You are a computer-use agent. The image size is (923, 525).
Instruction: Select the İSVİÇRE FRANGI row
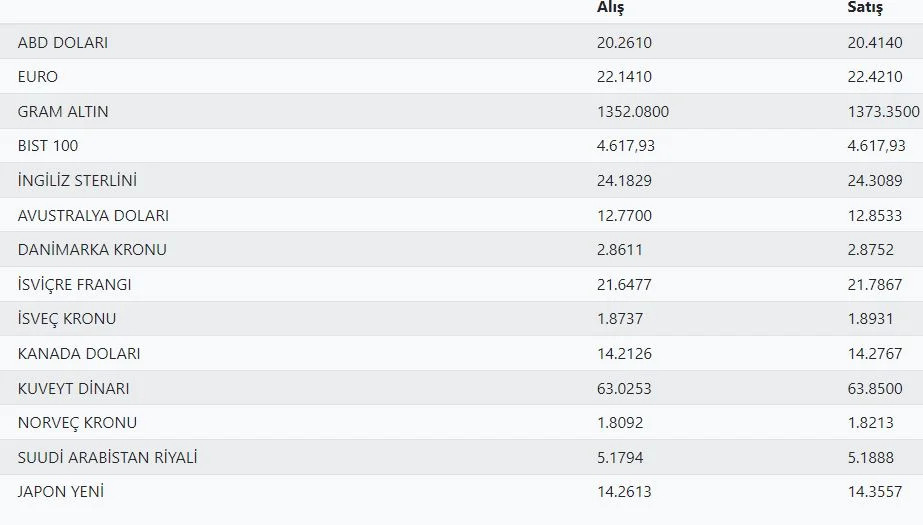pos(75,285)
